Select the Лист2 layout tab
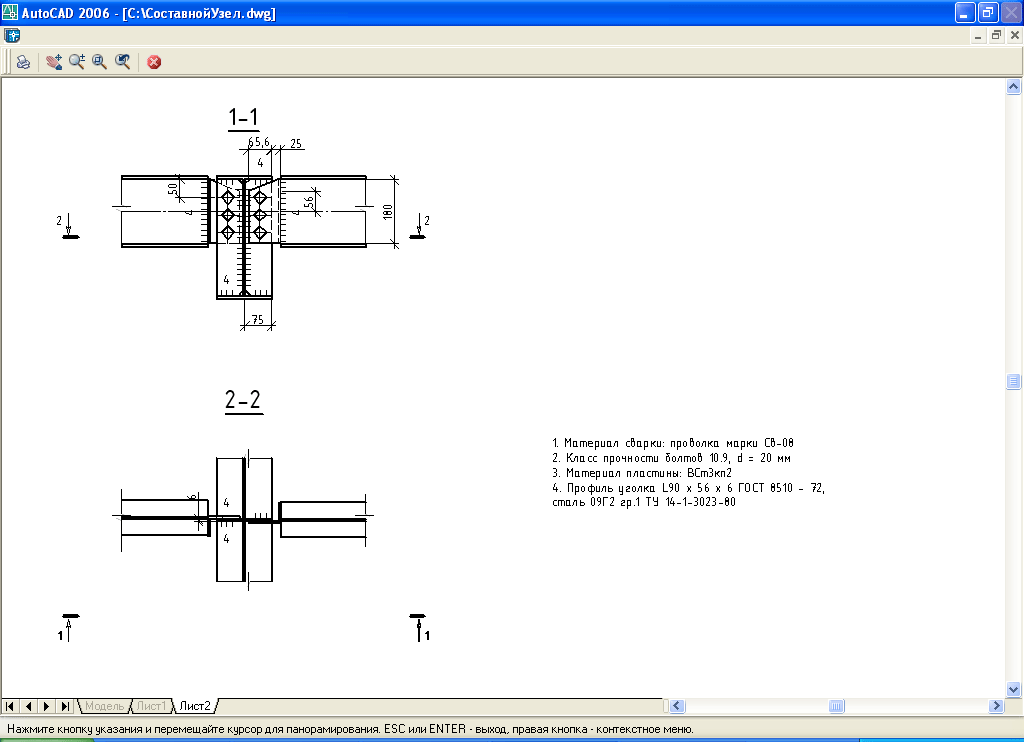This screenshot has width=1024, height=742. 195,706
